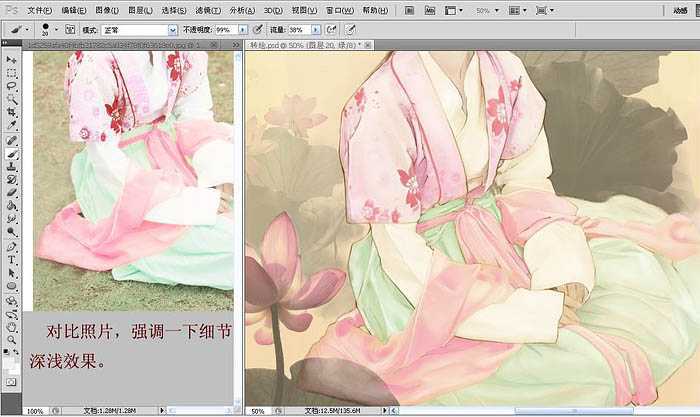Open the 文件(F) menu

point(40,10)
